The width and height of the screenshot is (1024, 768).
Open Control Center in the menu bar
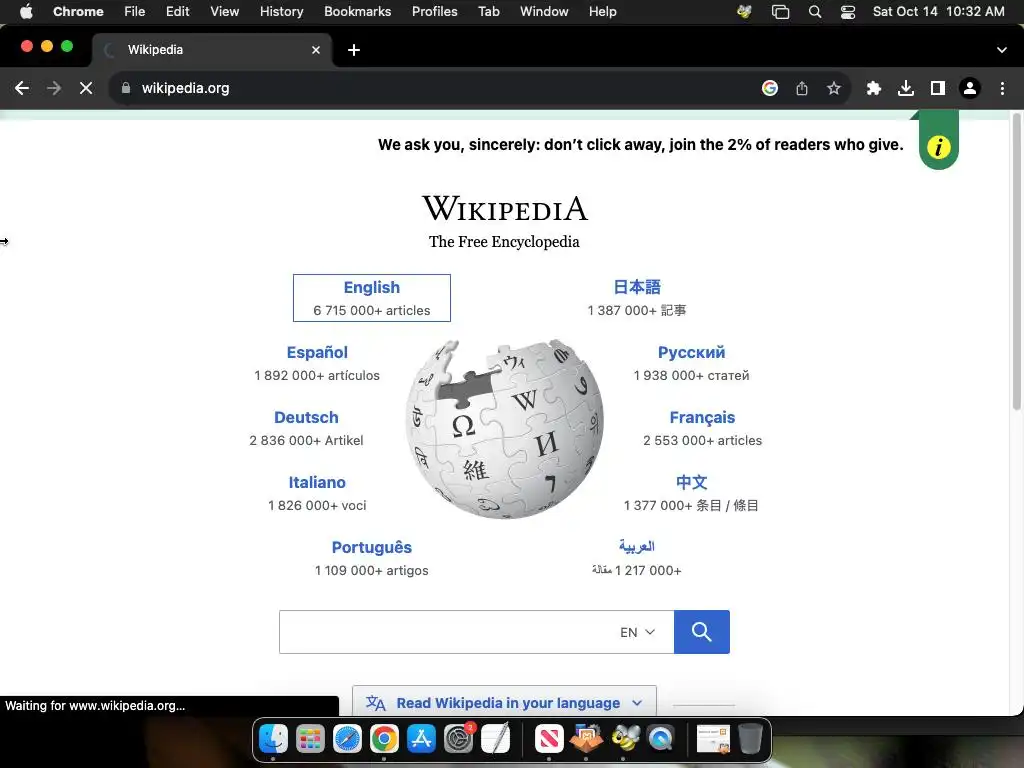tap(848, 11)
